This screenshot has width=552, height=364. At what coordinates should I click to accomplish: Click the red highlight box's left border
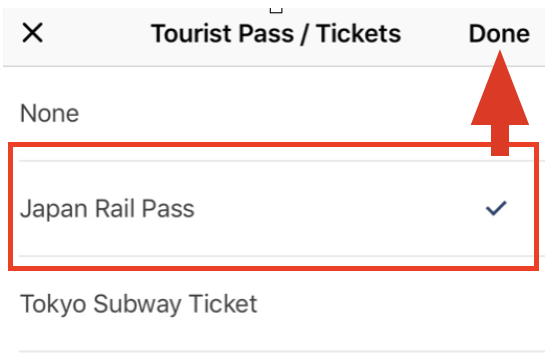coord(11,206)
